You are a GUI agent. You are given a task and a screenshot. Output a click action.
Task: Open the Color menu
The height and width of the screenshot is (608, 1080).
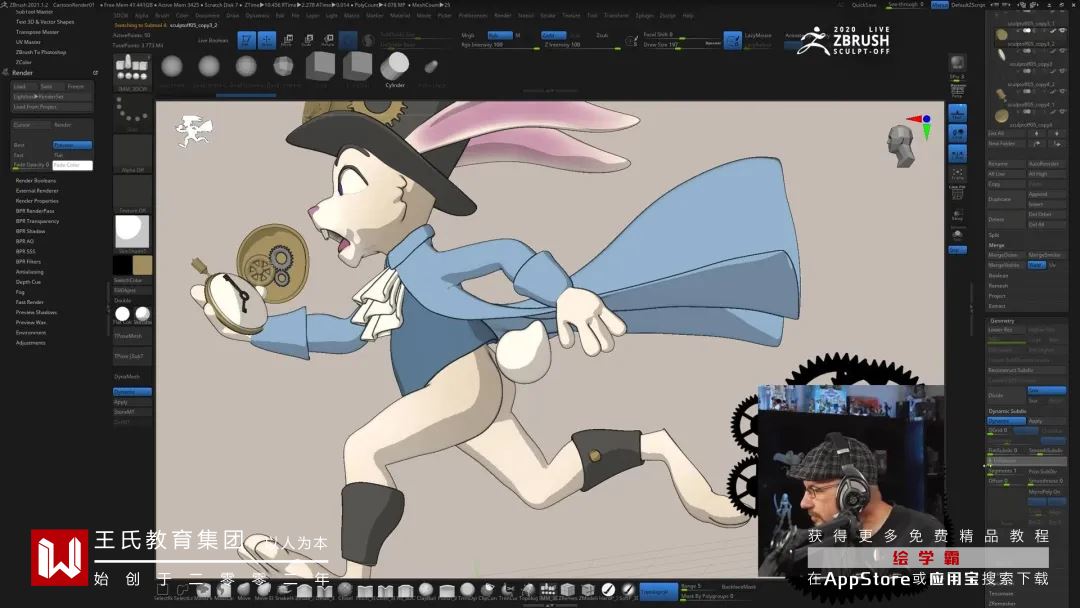182,15
